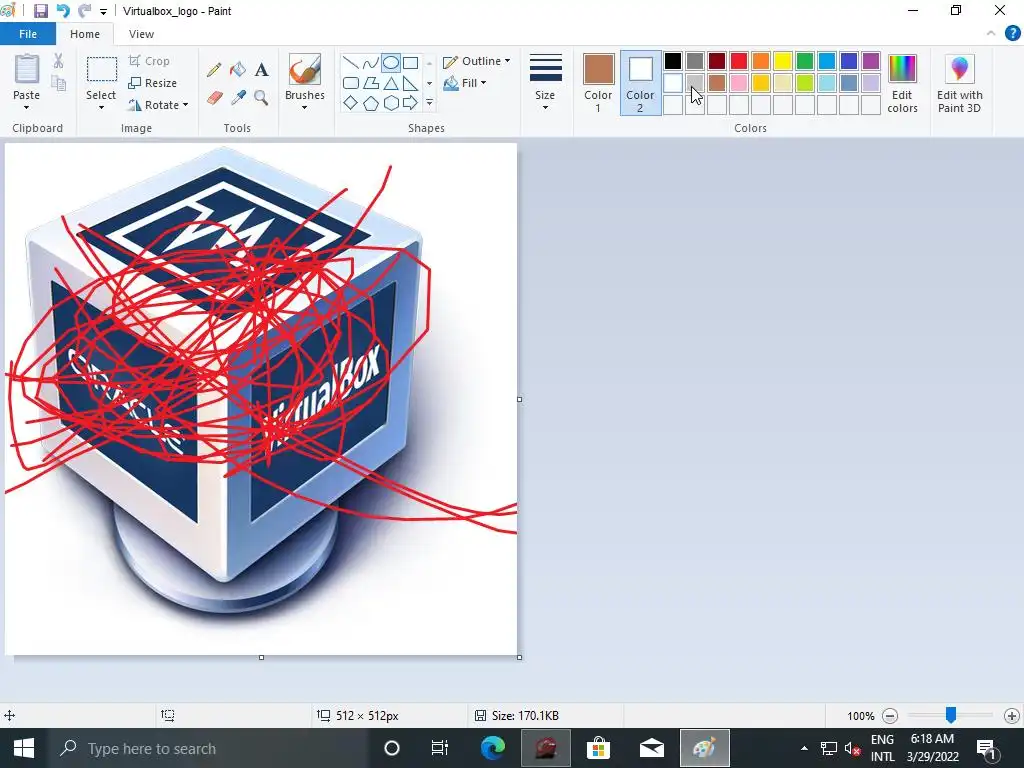
Task: Click the Crop button
Action: point(150,61)
